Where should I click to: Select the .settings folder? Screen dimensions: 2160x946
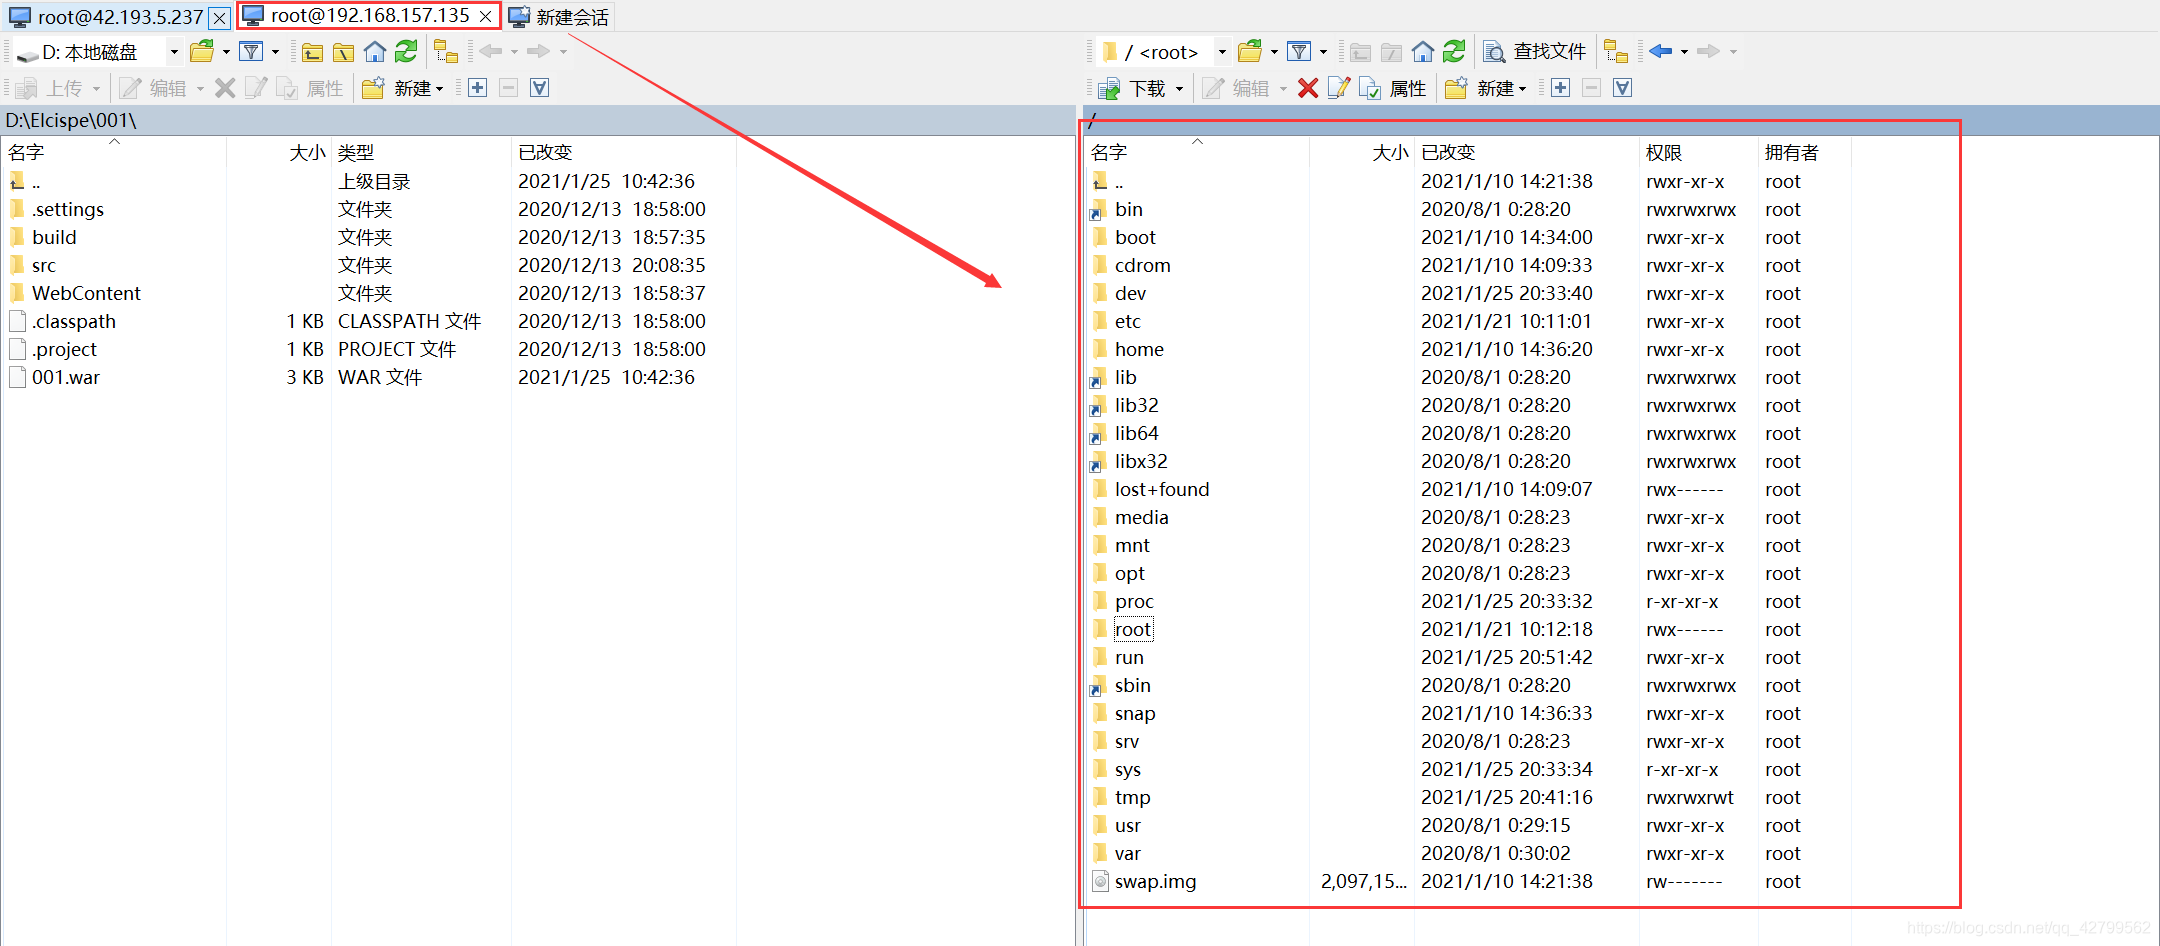pos(68,209)
